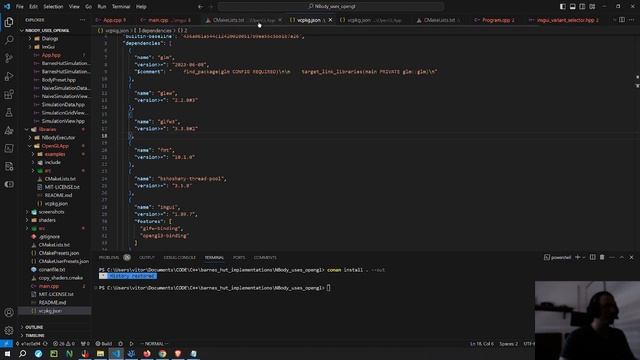Split the editor to the right
Screen dimensions: 640x360
coord(622,20)
